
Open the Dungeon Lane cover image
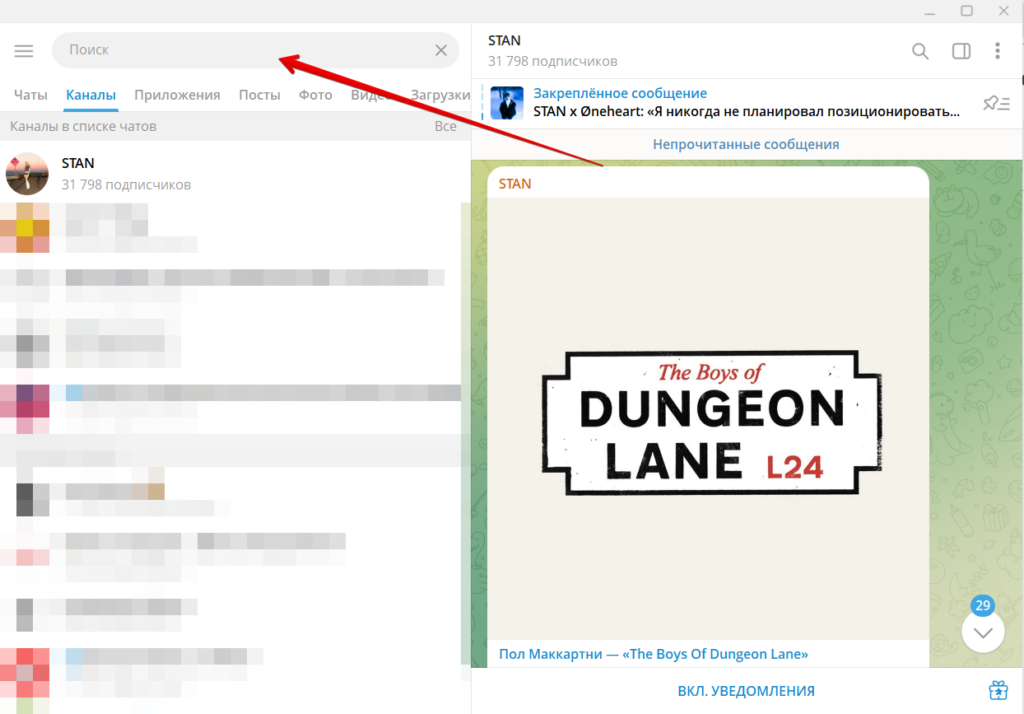[x=709, y=418]
